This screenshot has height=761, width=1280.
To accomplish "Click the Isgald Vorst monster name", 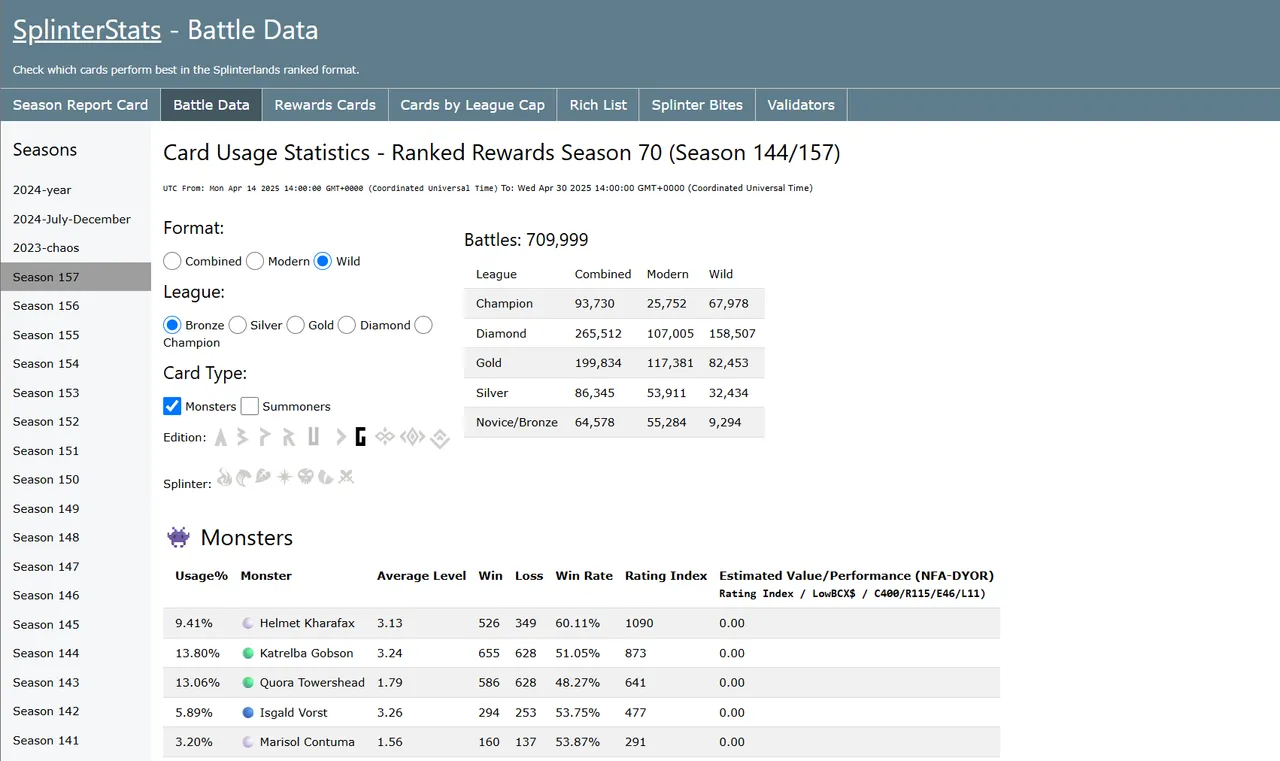I will pos(294,713).
